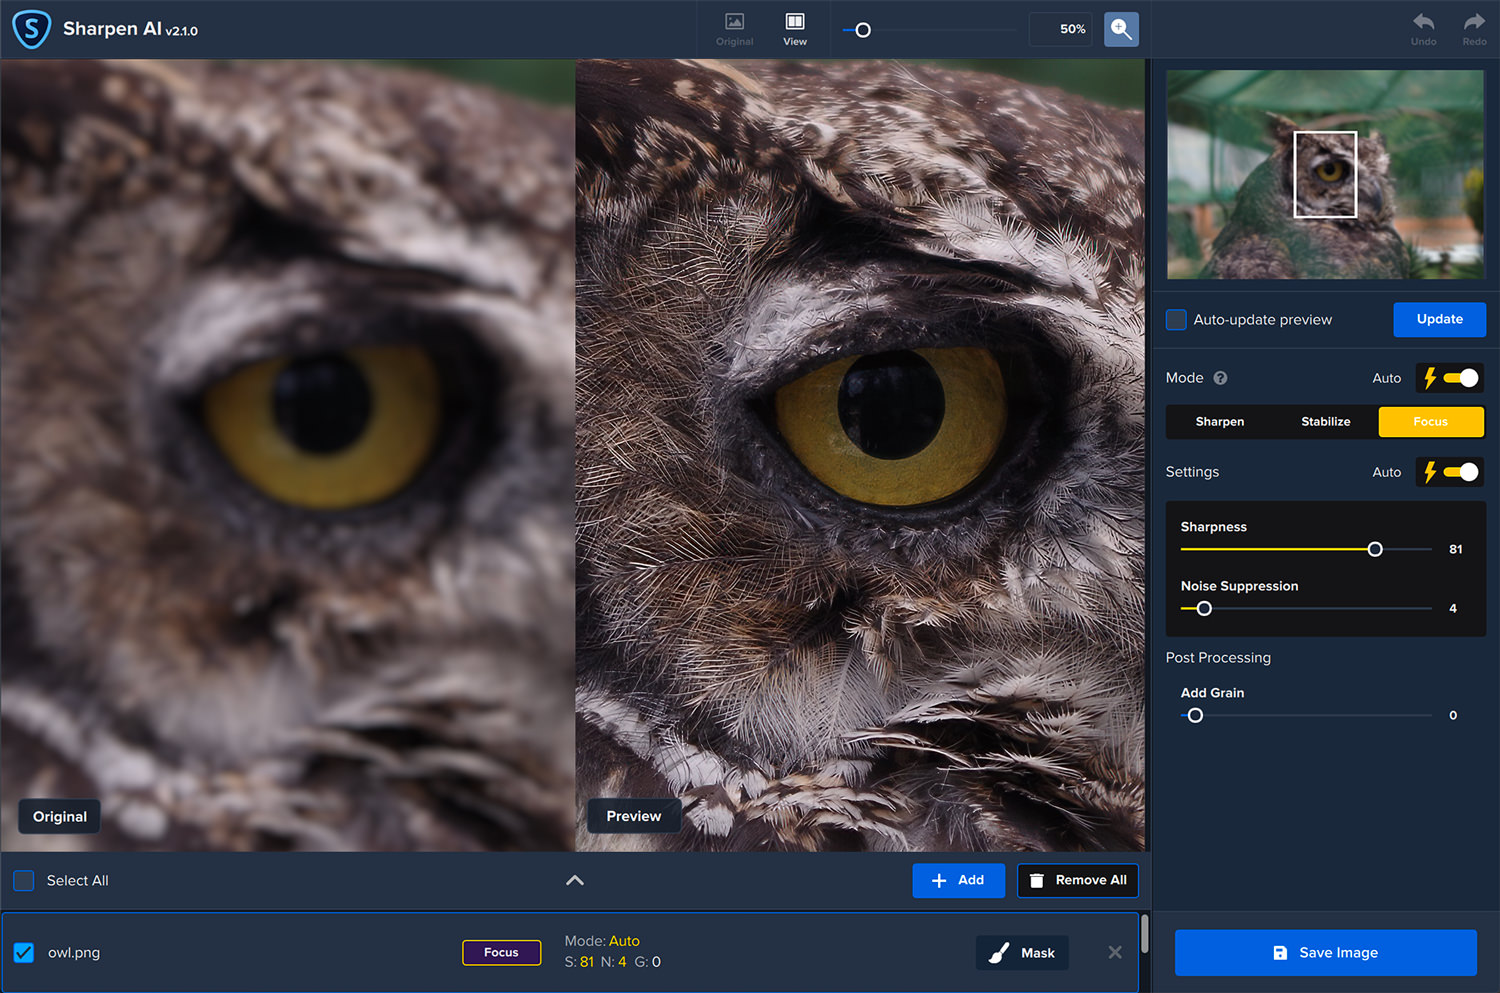This screenshot has height=993, width=1500.
Task: Switch to the Sharpen tab
Action: pos(1219,421)
